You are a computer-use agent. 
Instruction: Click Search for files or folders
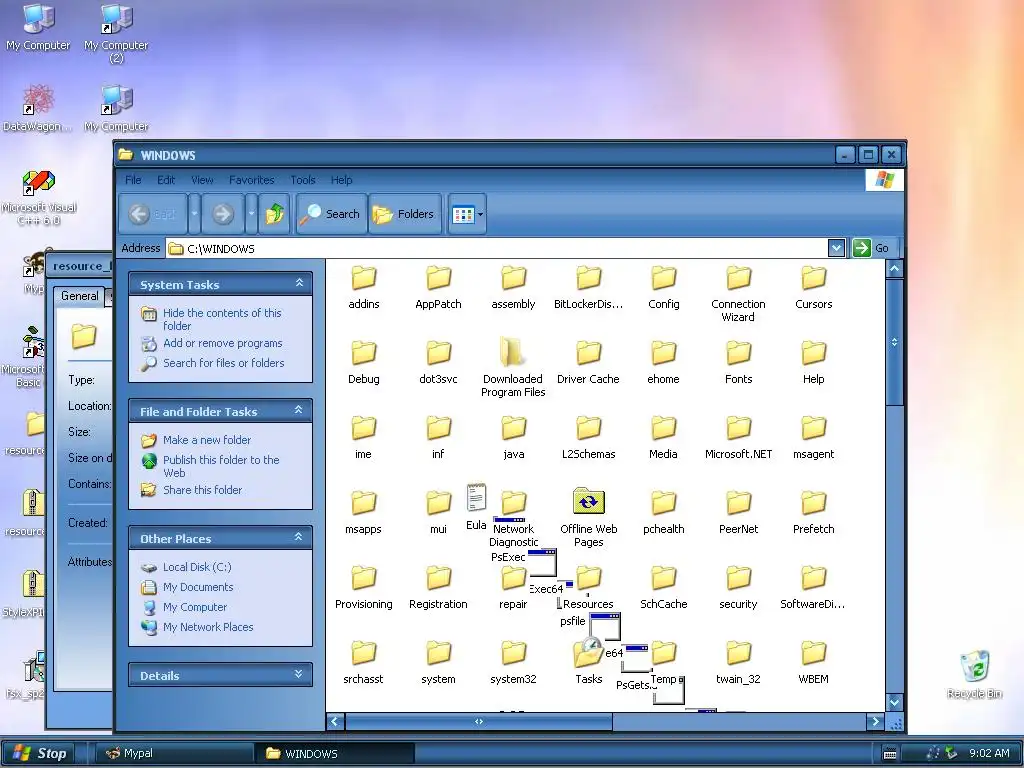pyautogui.click(x=223, y=363)
